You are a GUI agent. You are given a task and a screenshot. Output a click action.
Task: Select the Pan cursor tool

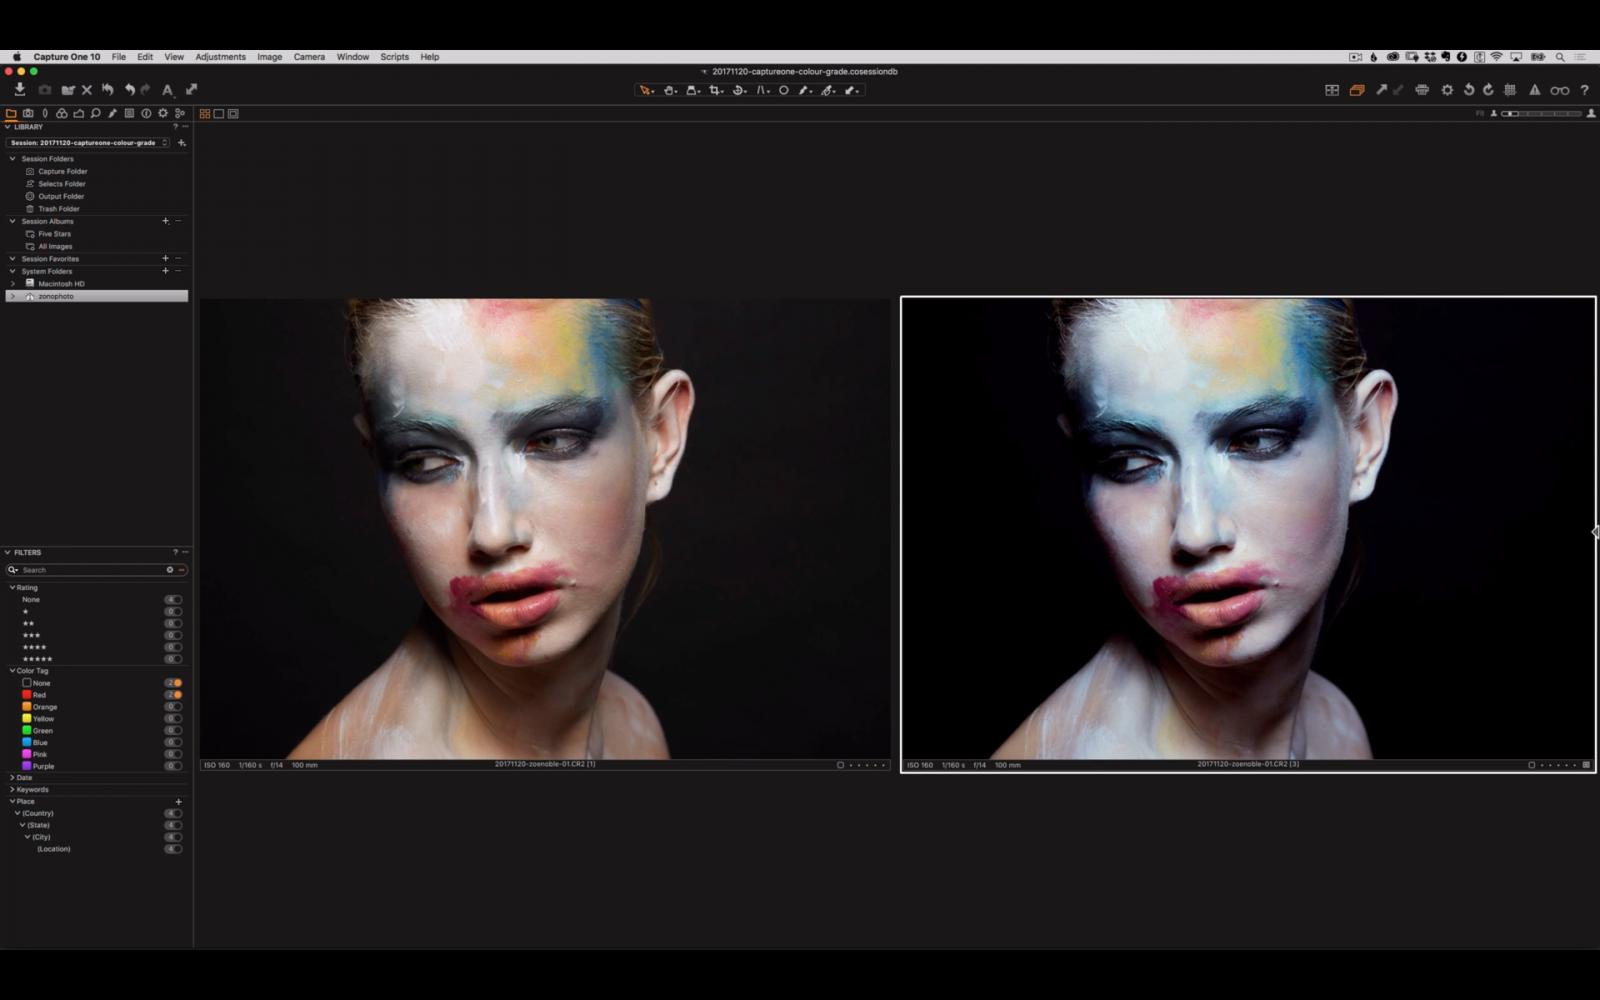coord(670,90)
